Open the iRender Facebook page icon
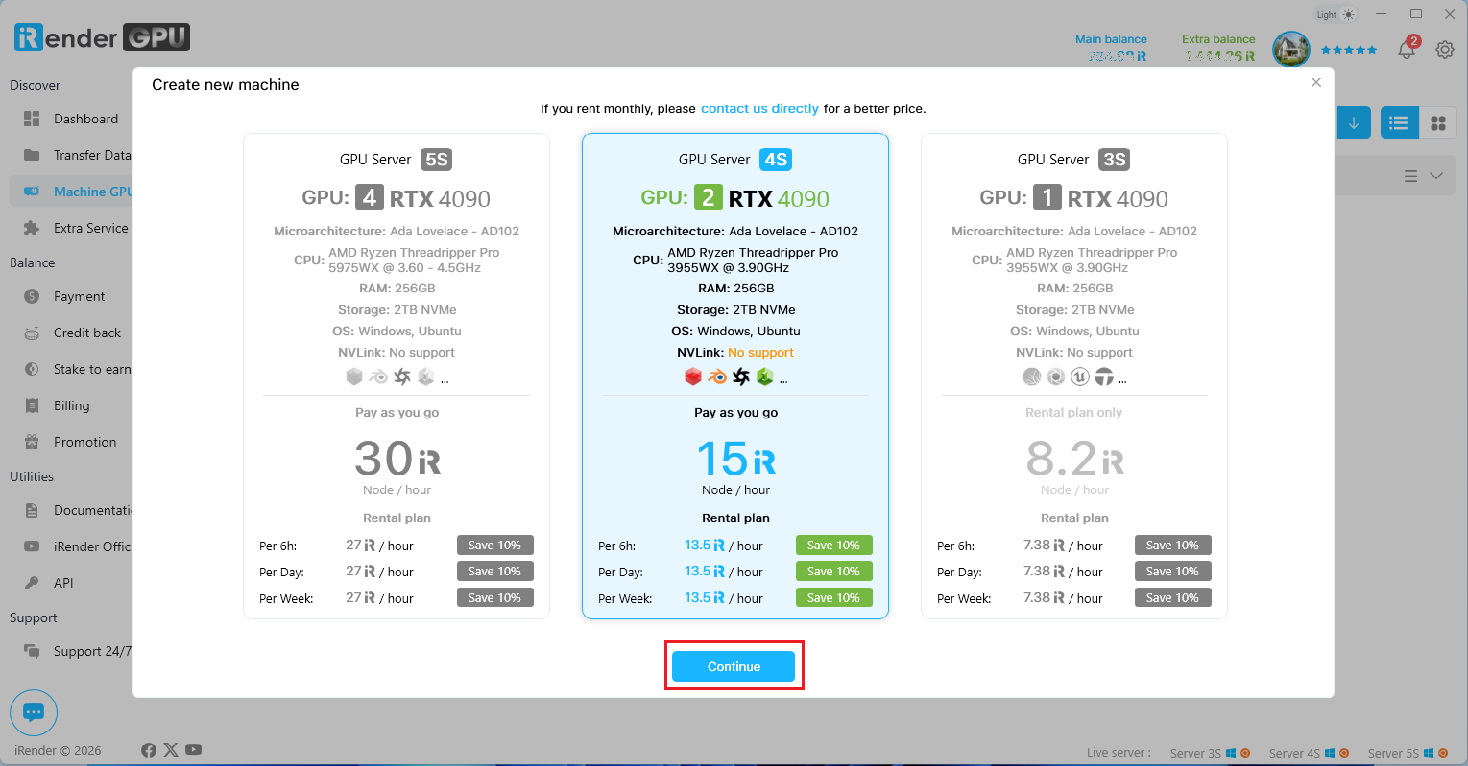The height and width of the screenshot is (766, 1468). pyautogui.click(x=149, y=750)
